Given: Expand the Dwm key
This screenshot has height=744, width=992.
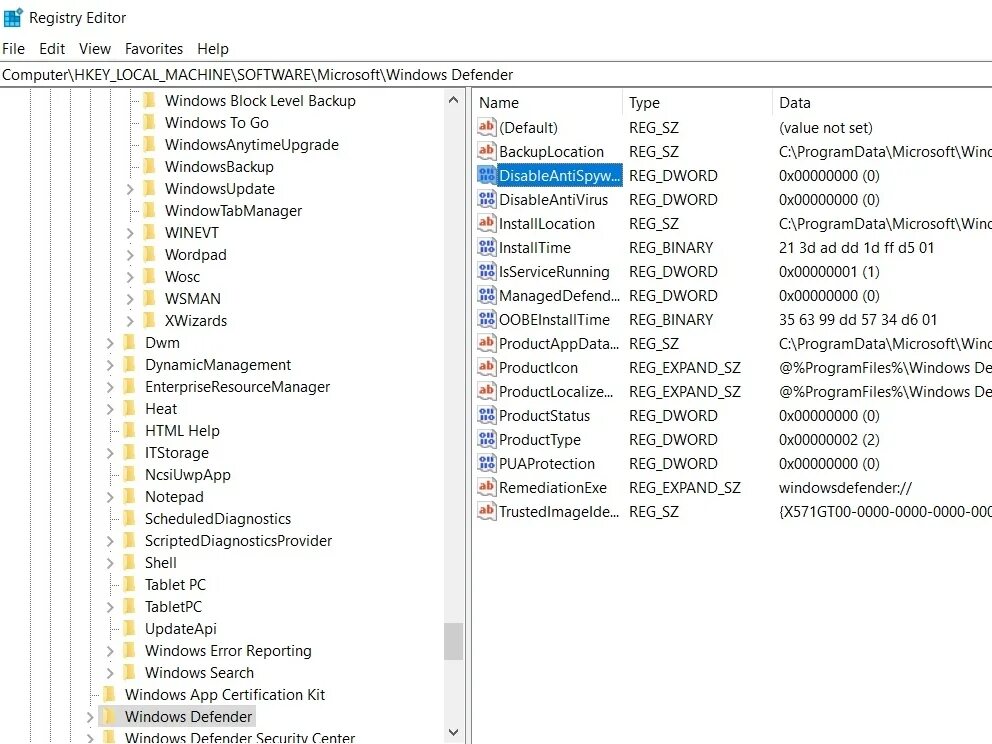Looking at the screenshot, I should click(x=109, y=344).
